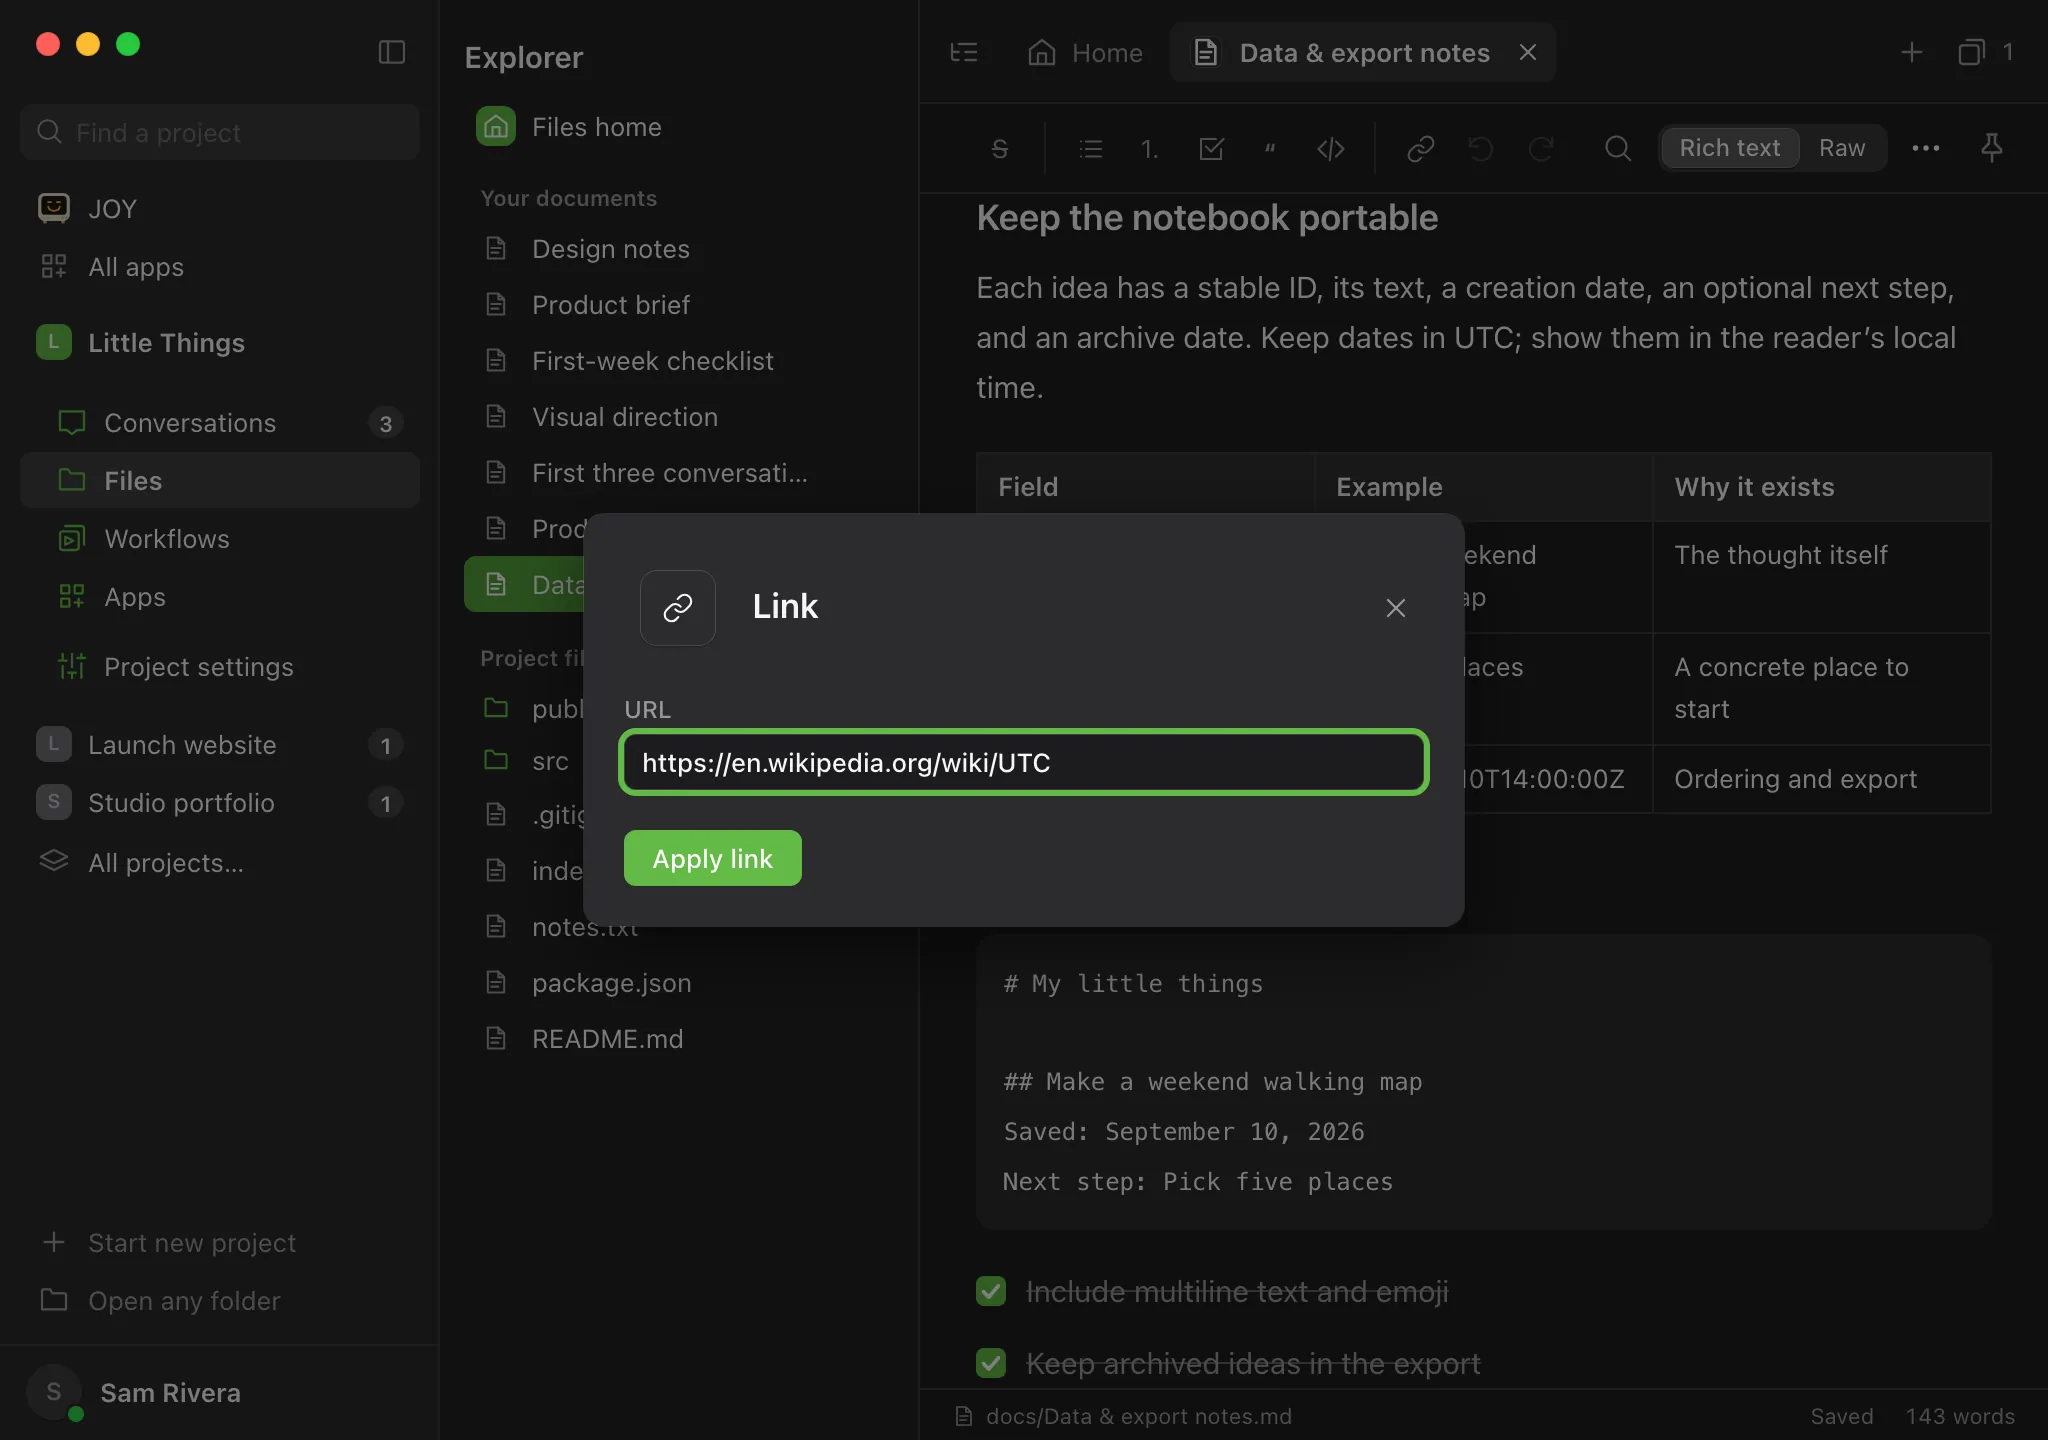Open Apps under Little Things
The width and height of the screenshot is (2048, 1440).
[x=220, y=597]
